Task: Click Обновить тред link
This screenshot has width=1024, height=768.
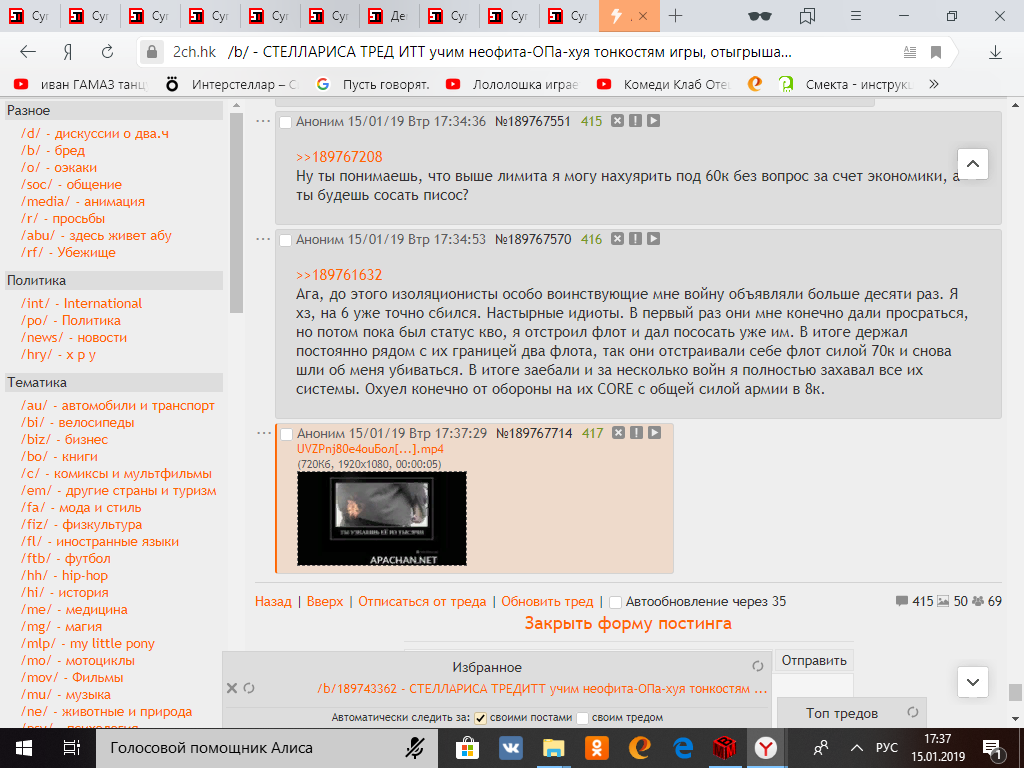Action: click(547, 601)
